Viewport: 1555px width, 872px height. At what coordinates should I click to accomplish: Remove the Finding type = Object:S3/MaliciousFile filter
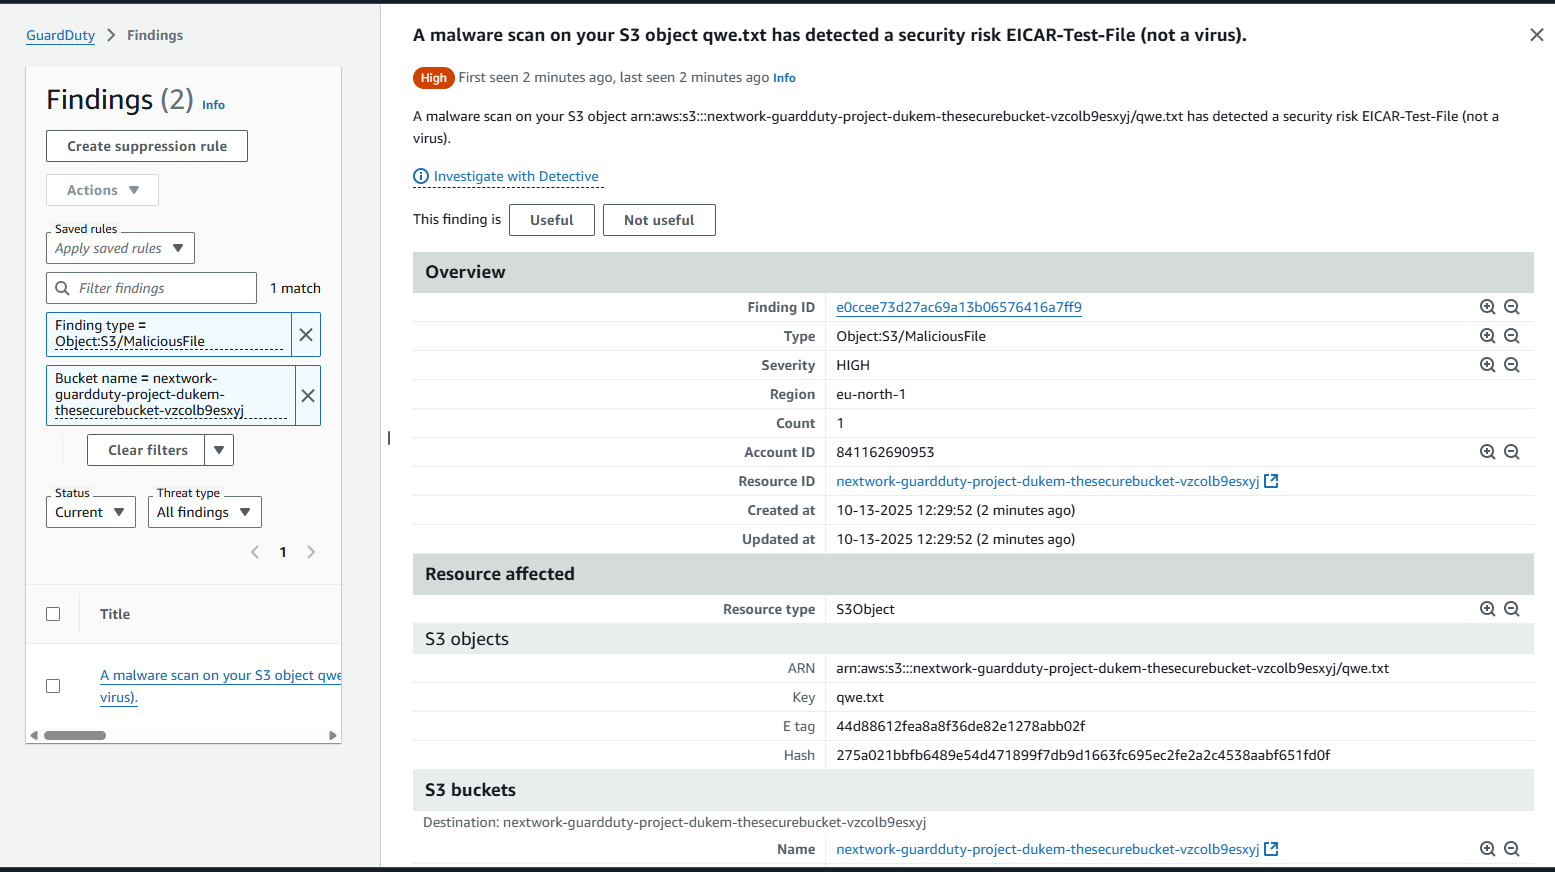pyautogui.click(x=306, y=334)
